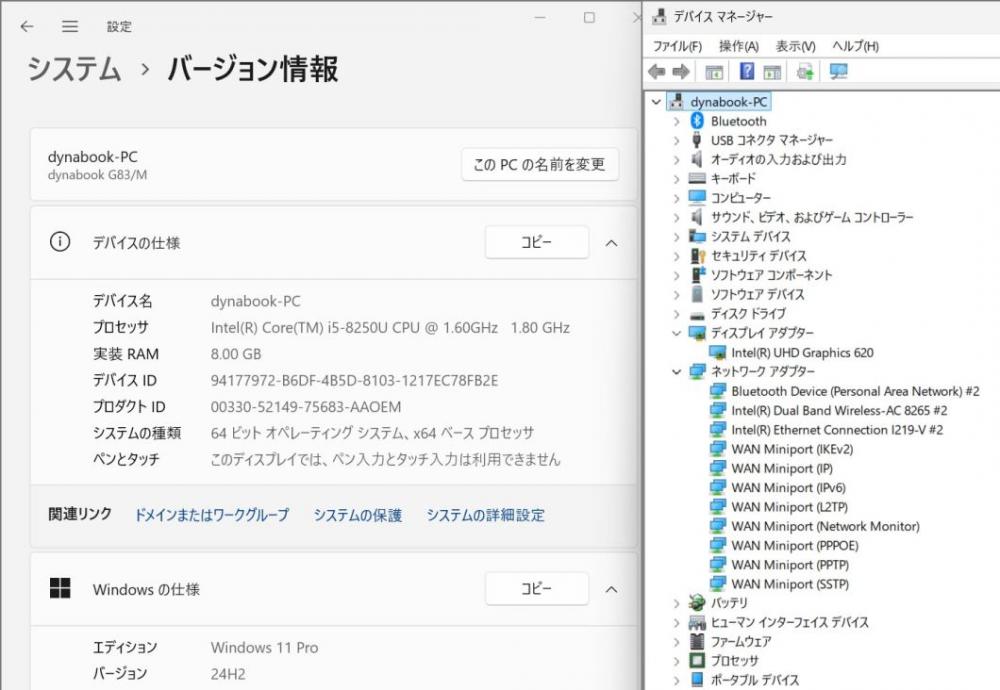This screenshot has height=690, width=1000.
Task: Click scan for hardware changes monitor icon
Action: click(x=838, y=71)
